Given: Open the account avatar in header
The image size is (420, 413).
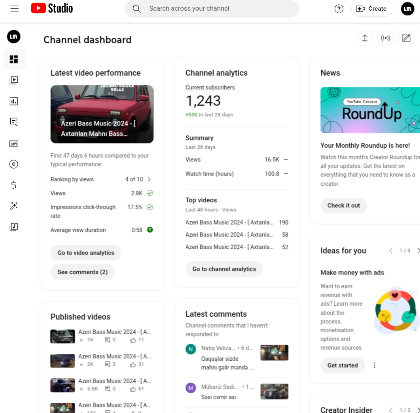Looking at the screenshot, I should (x=407, y=9).
